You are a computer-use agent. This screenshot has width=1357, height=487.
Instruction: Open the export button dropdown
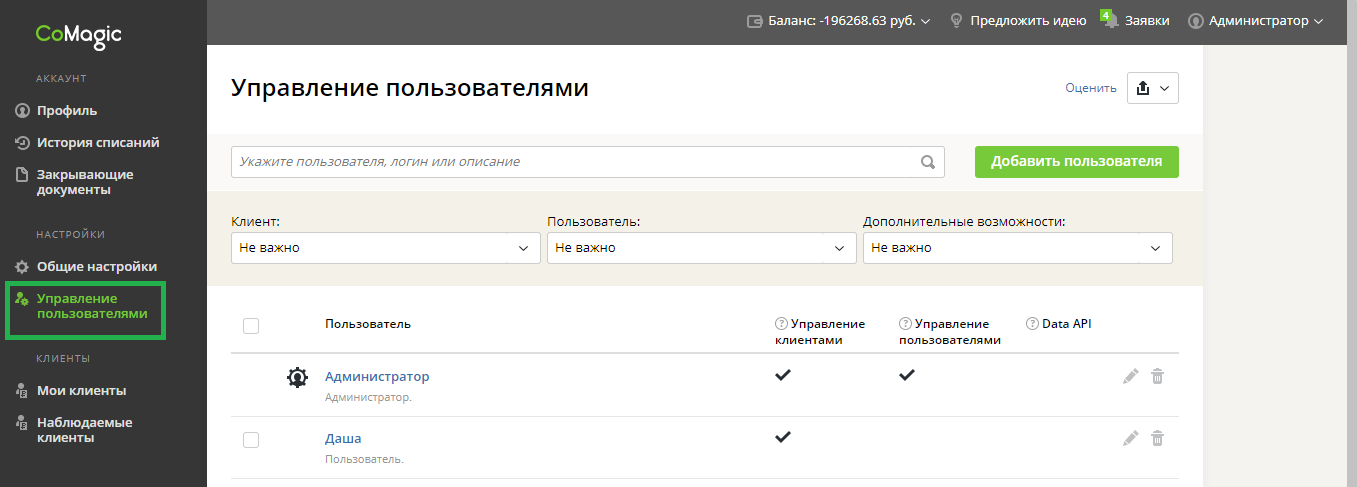tap(1153, 88)
